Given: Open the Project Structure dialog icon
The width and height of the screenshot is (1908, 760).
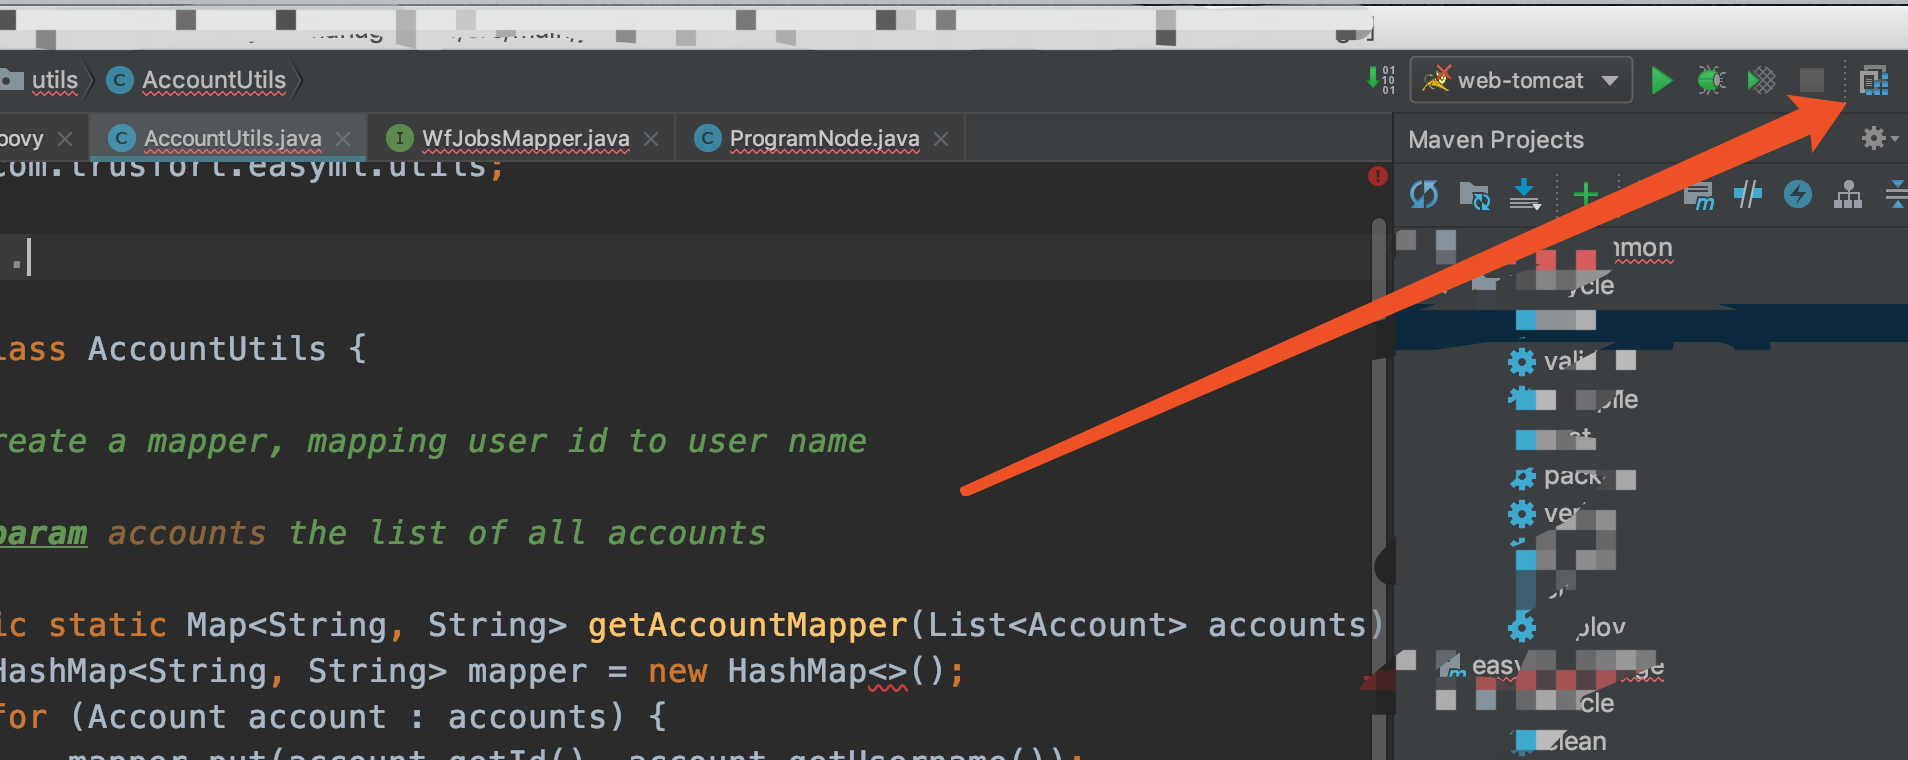Looking at the screenshot, I should [1873, 80].
